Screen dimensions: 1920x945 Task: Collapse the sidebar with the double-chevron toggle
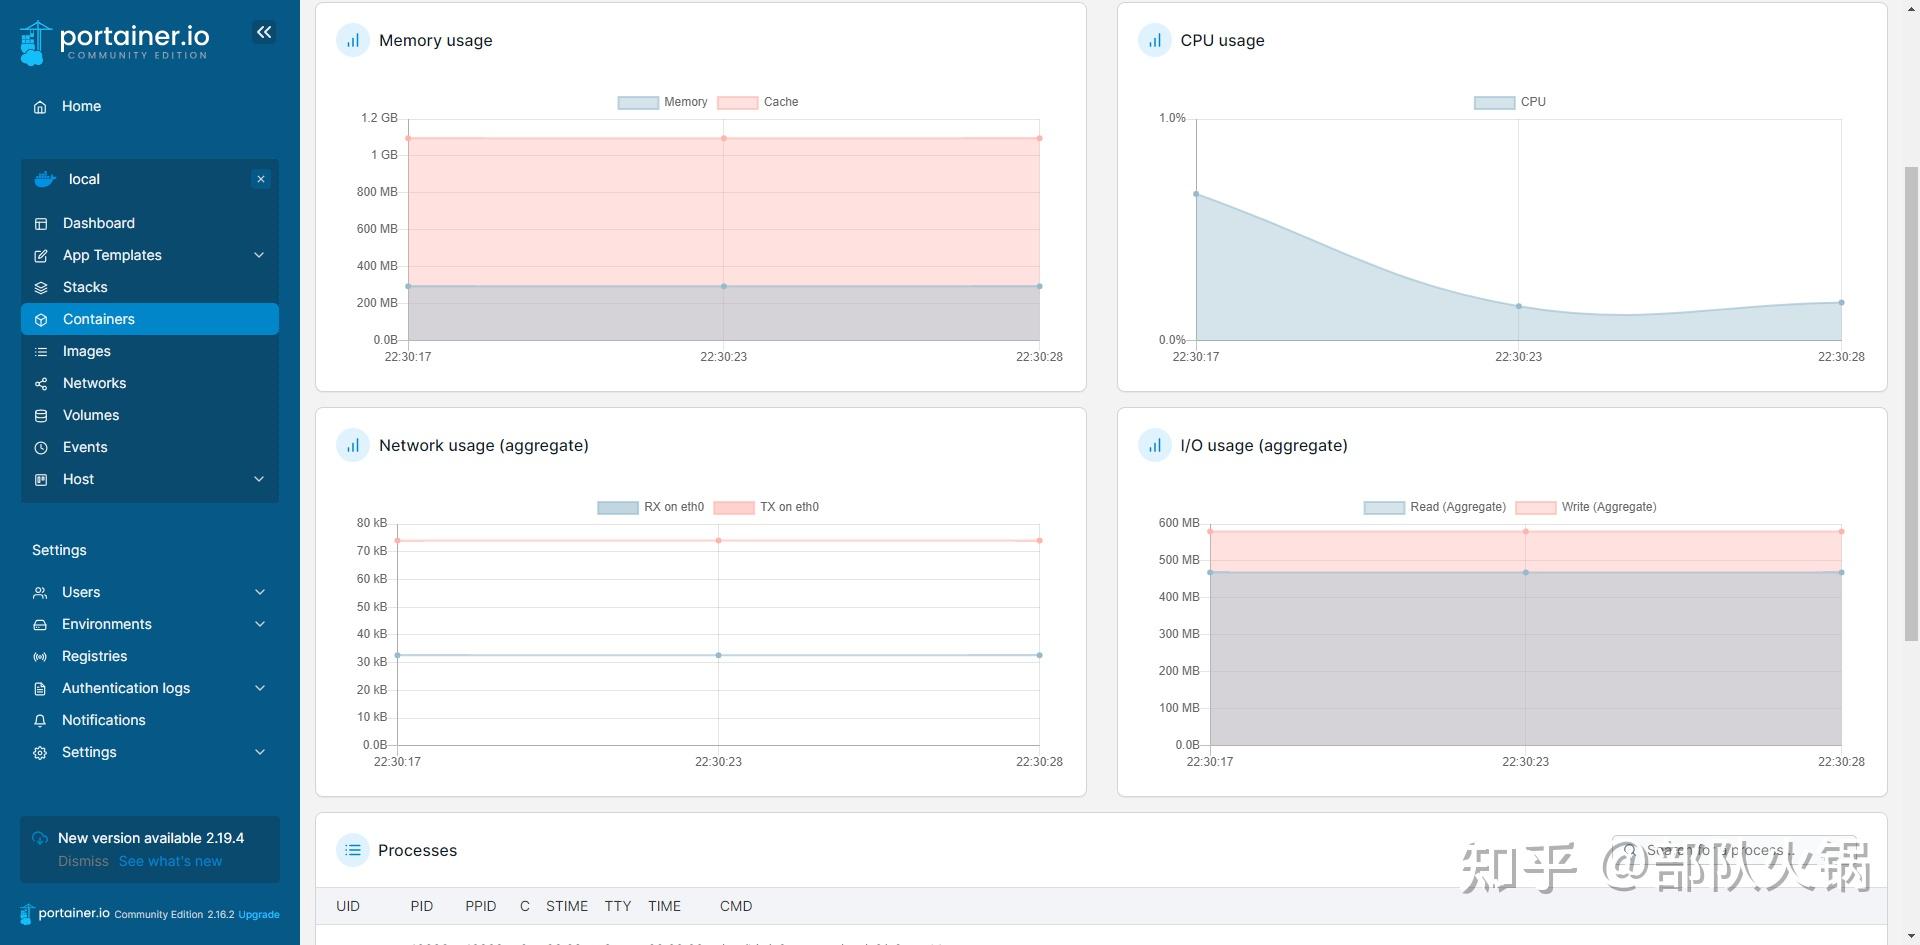coord(264,31)
